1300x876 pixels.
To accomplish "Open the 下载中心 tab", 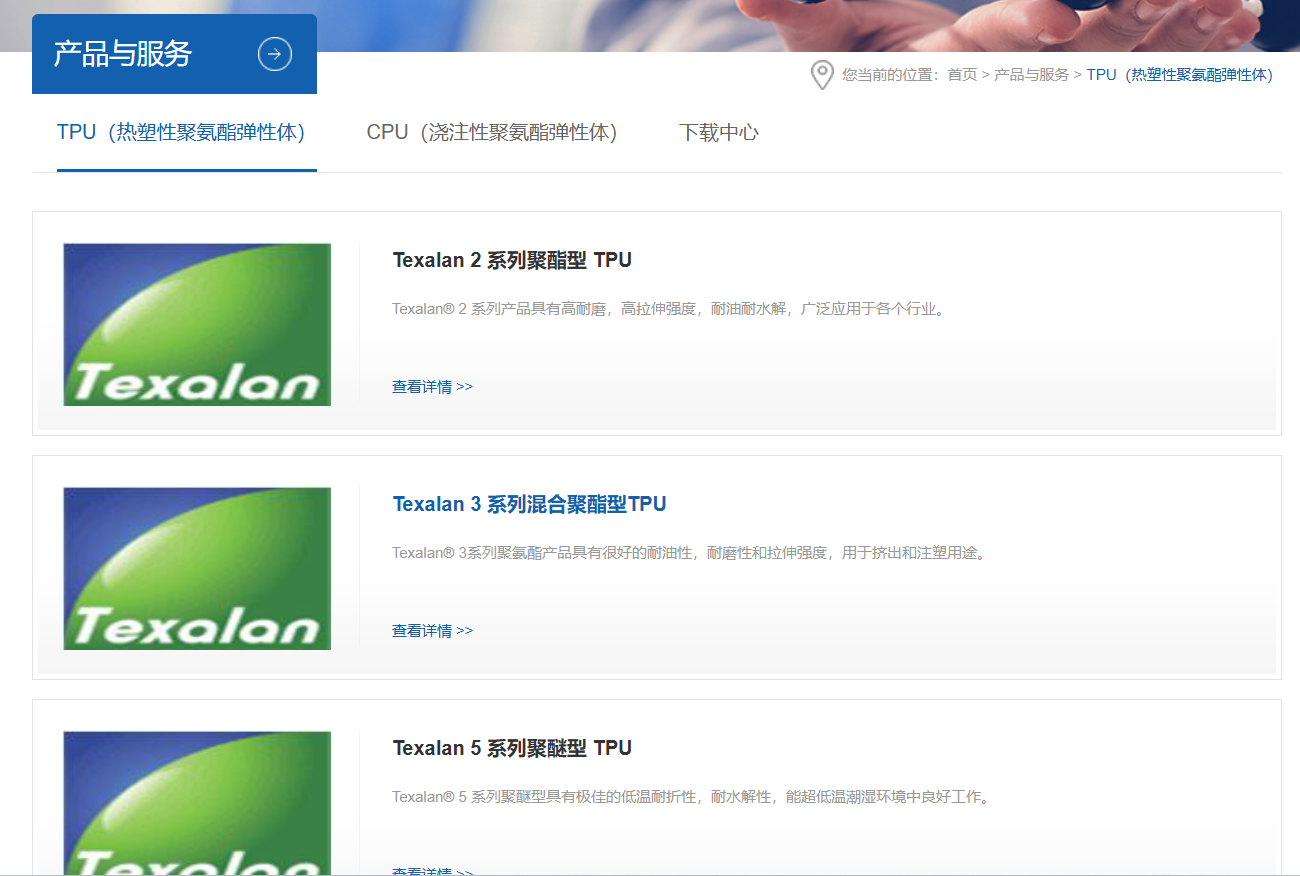I will tap(719, 132).
